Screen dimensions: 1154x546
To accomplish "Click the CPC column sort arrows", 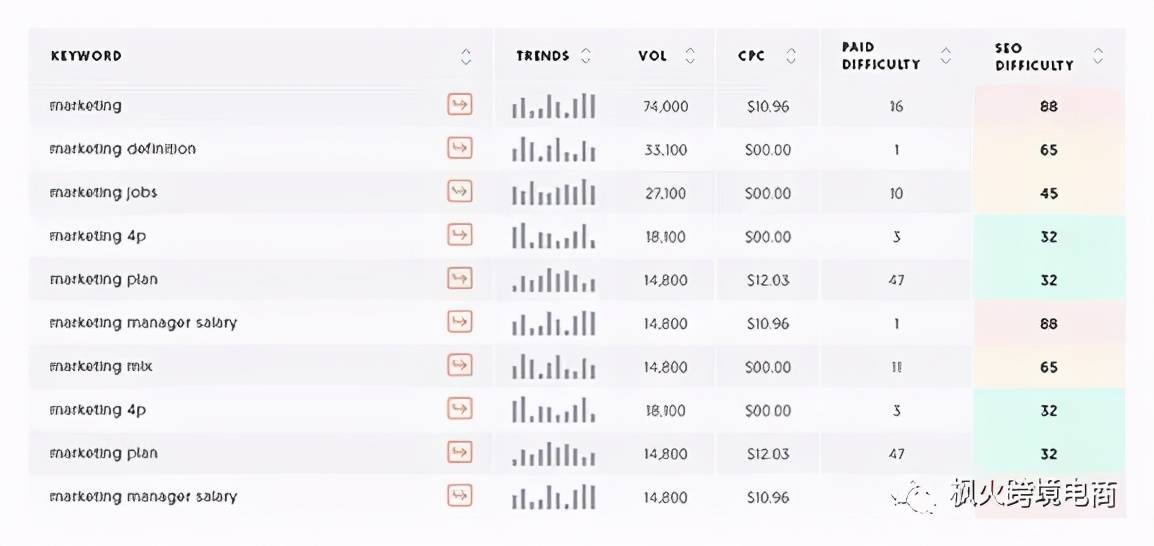I will 790,56.
